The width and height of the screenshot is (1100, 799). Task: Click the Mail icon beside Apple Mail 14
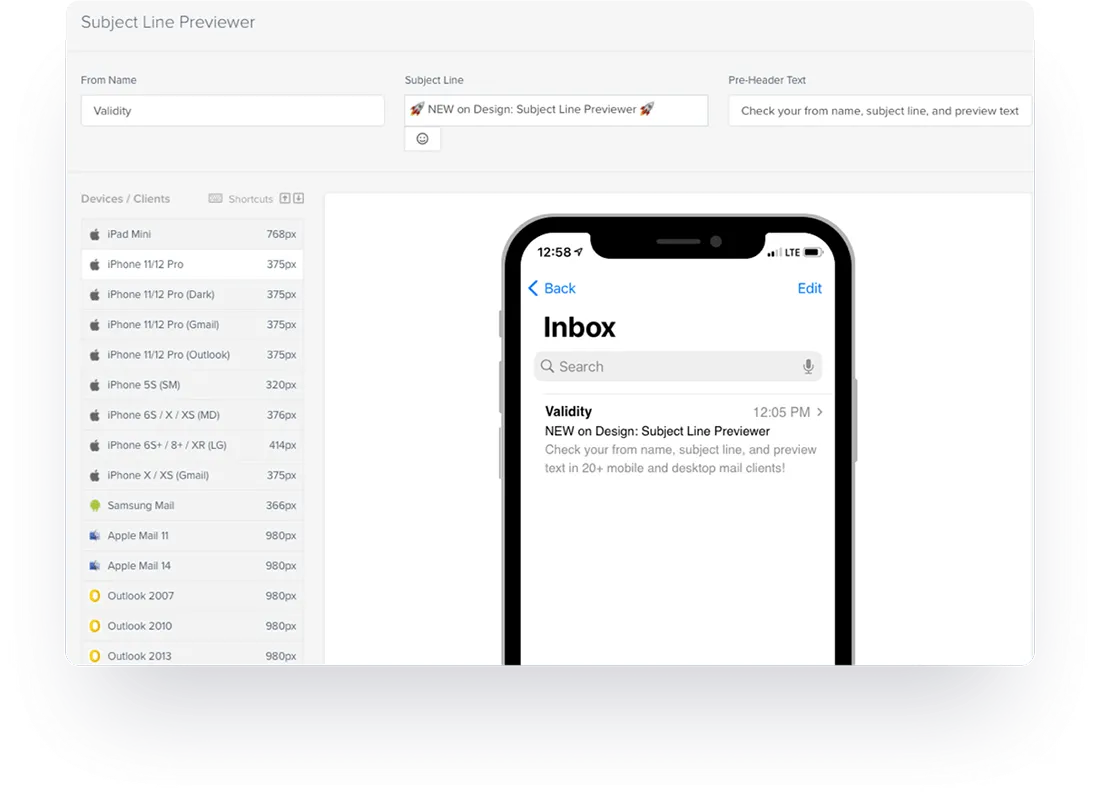95,566
